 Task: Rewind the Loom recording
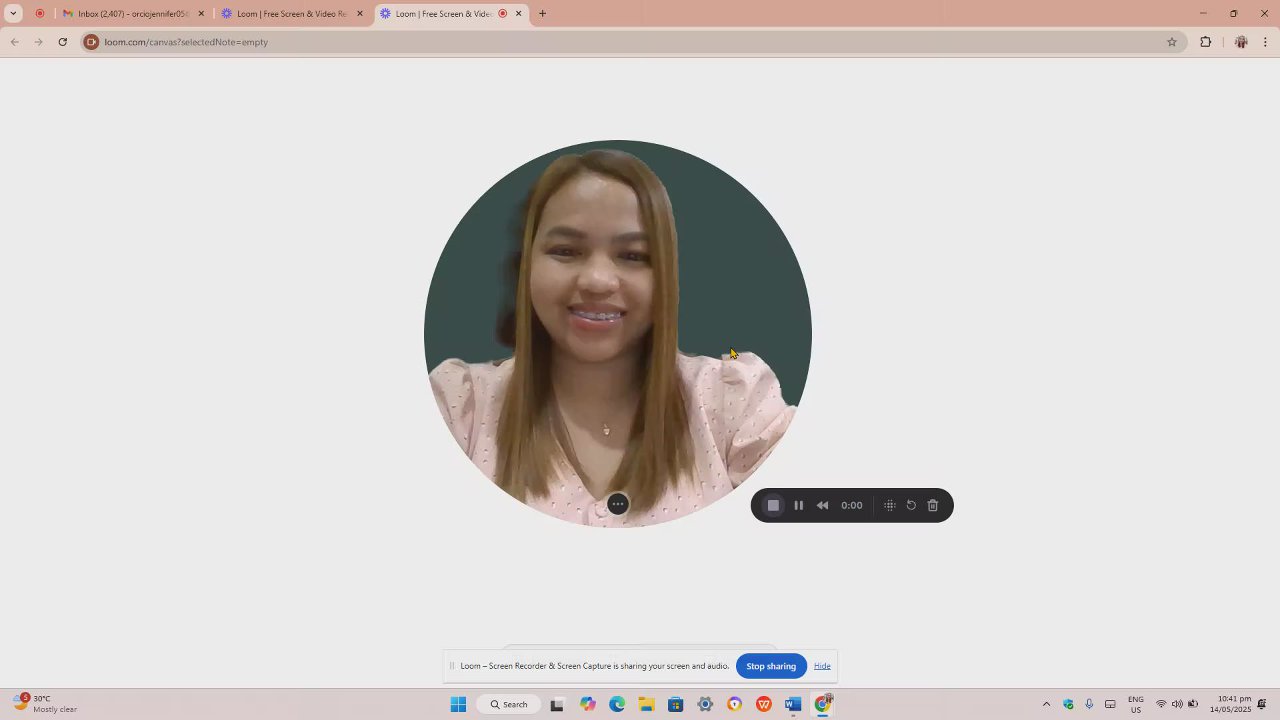[x=822, y=505]
